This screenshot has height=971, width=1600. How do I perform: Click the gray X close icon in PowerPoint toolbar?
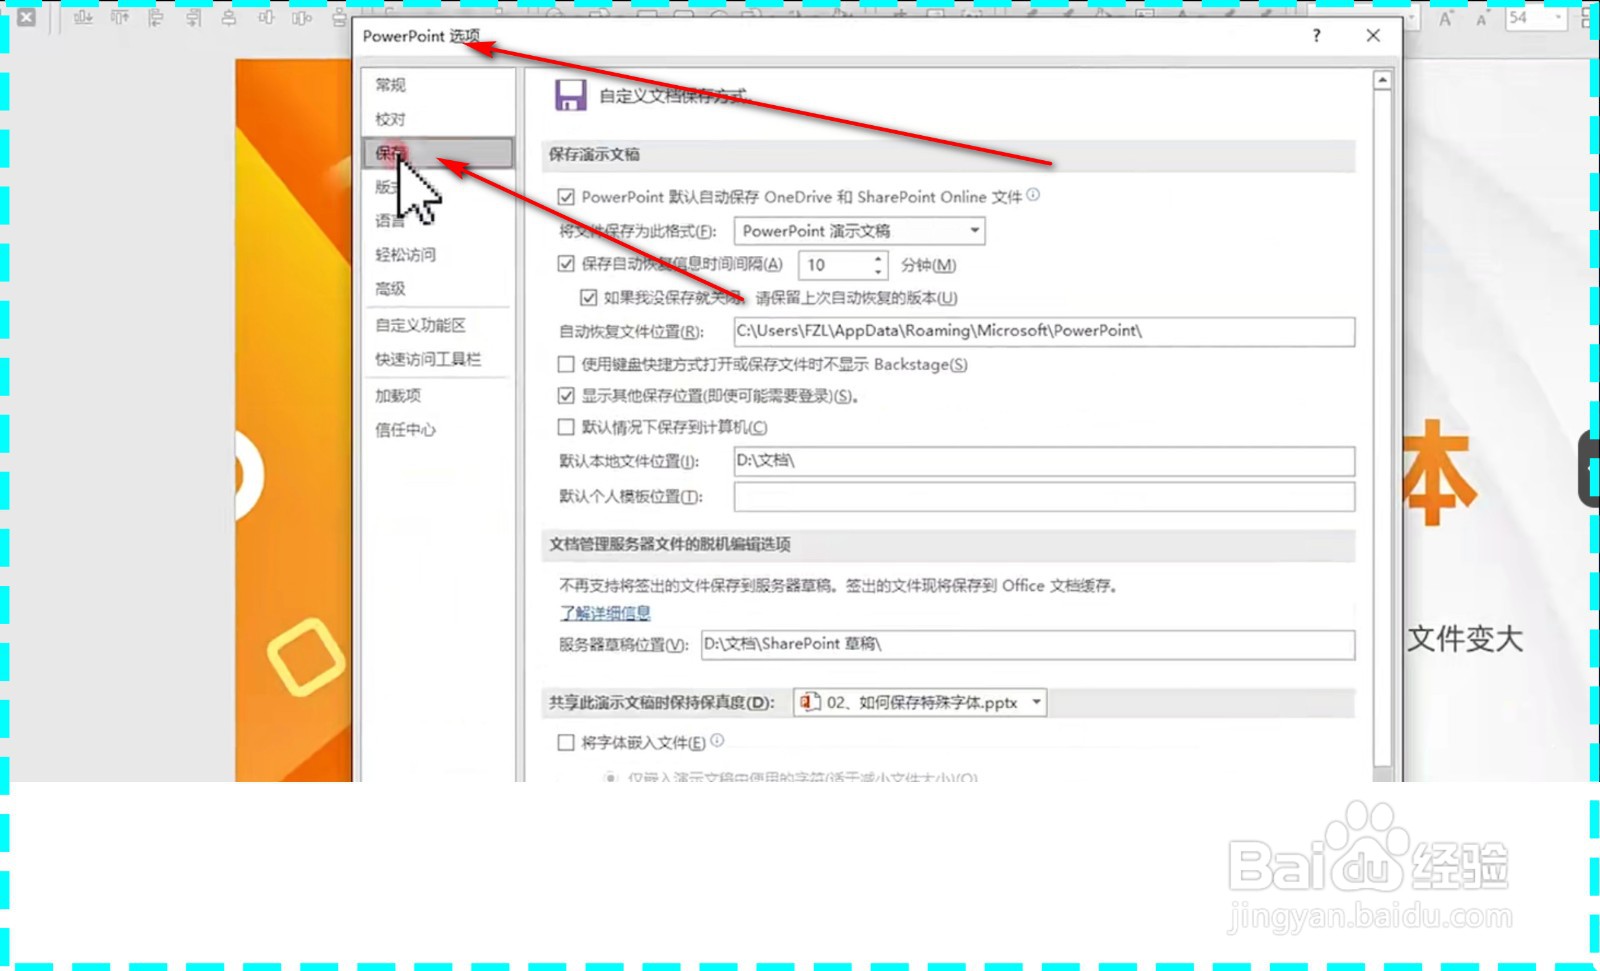click(x=27, y=17)
